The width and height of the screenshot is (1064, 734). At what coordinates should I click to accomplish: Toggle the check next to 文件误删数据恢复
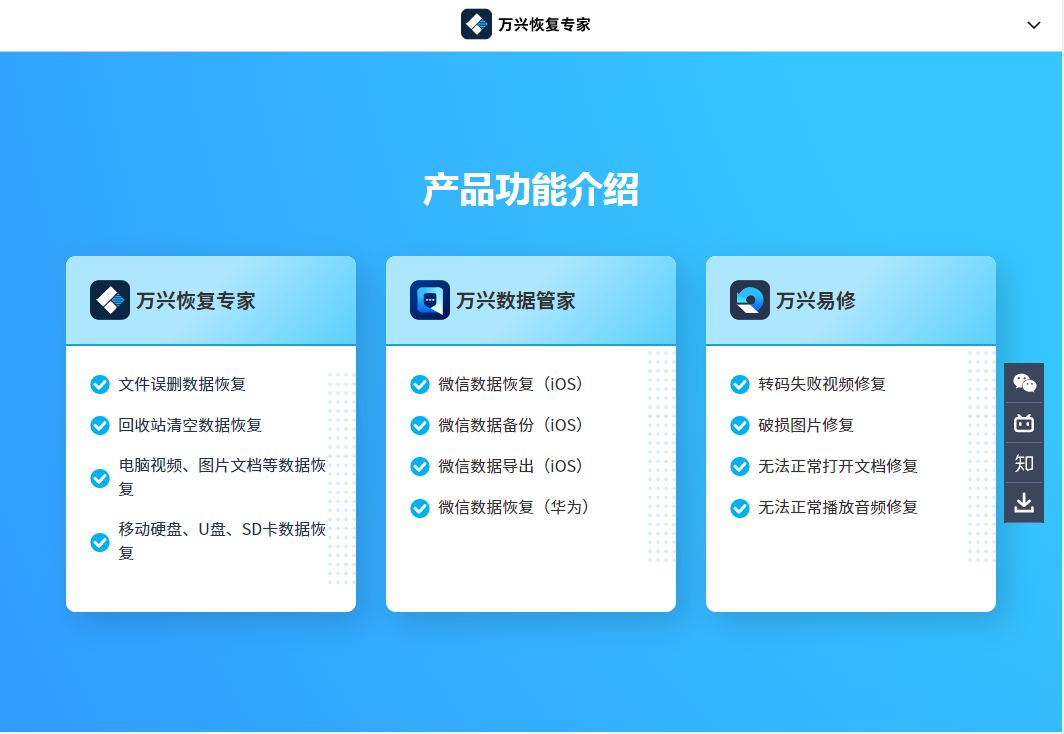pos(100,383)
